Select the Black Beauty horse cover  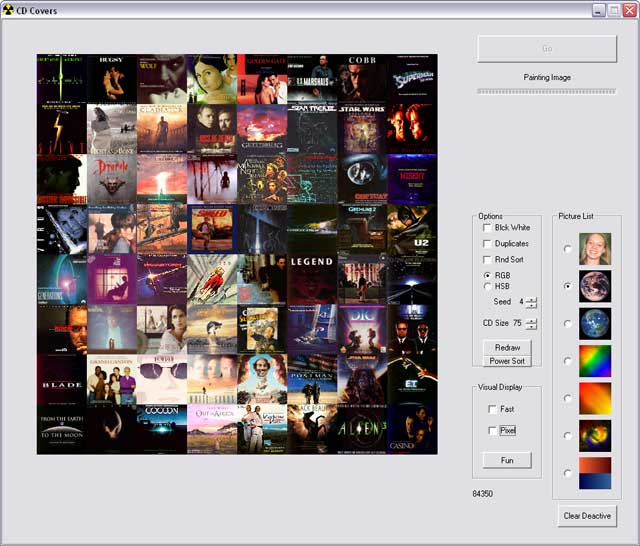(x=312, y=429)
